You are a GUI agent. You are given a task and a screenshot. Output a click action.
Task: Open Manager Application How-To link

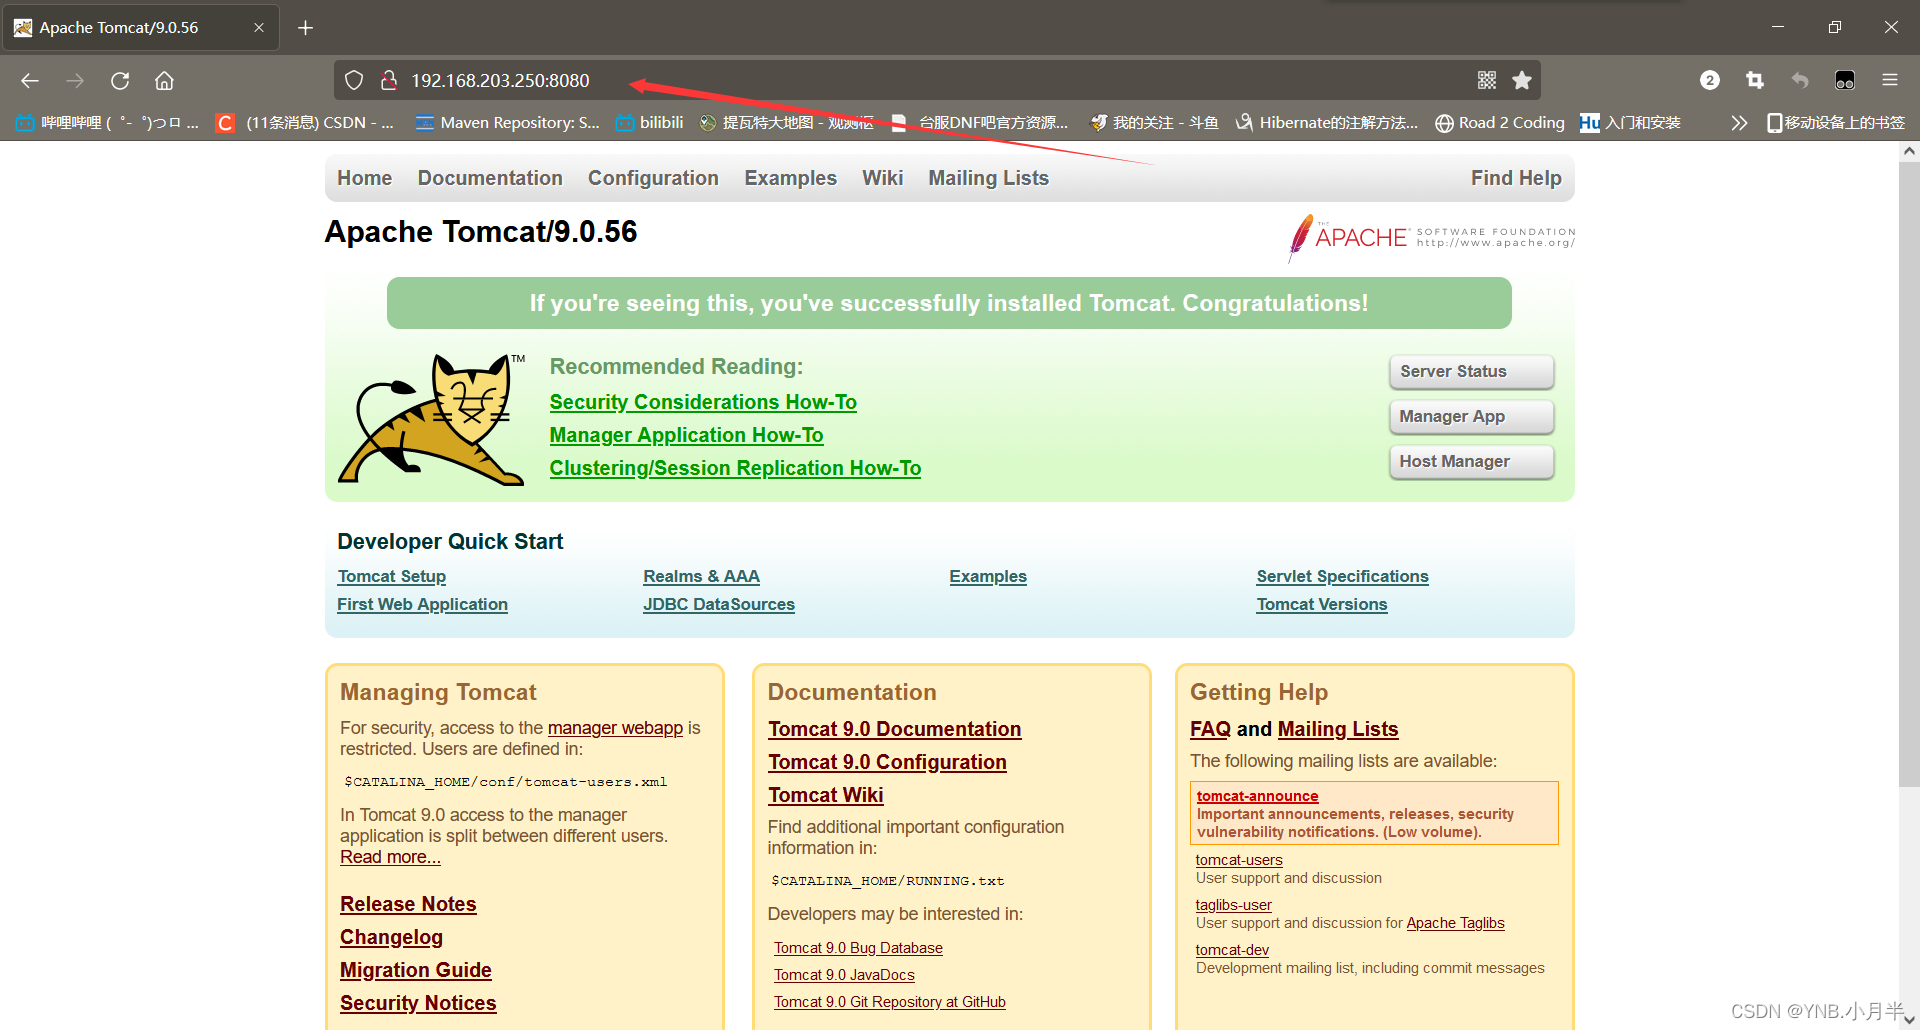click(x=686, y=435)
